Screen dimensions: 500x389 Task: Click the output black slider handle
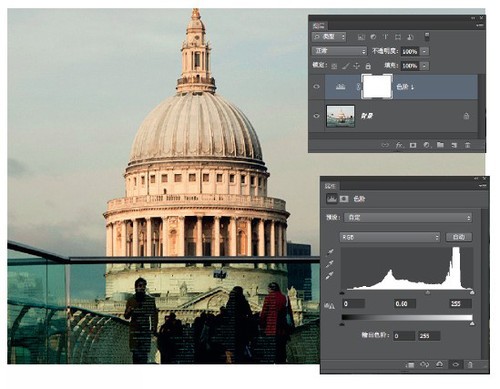(x=342, y=324)
